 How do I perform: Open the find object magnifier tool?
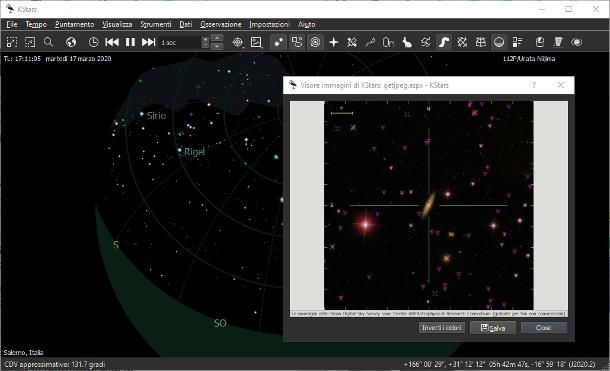48,42
